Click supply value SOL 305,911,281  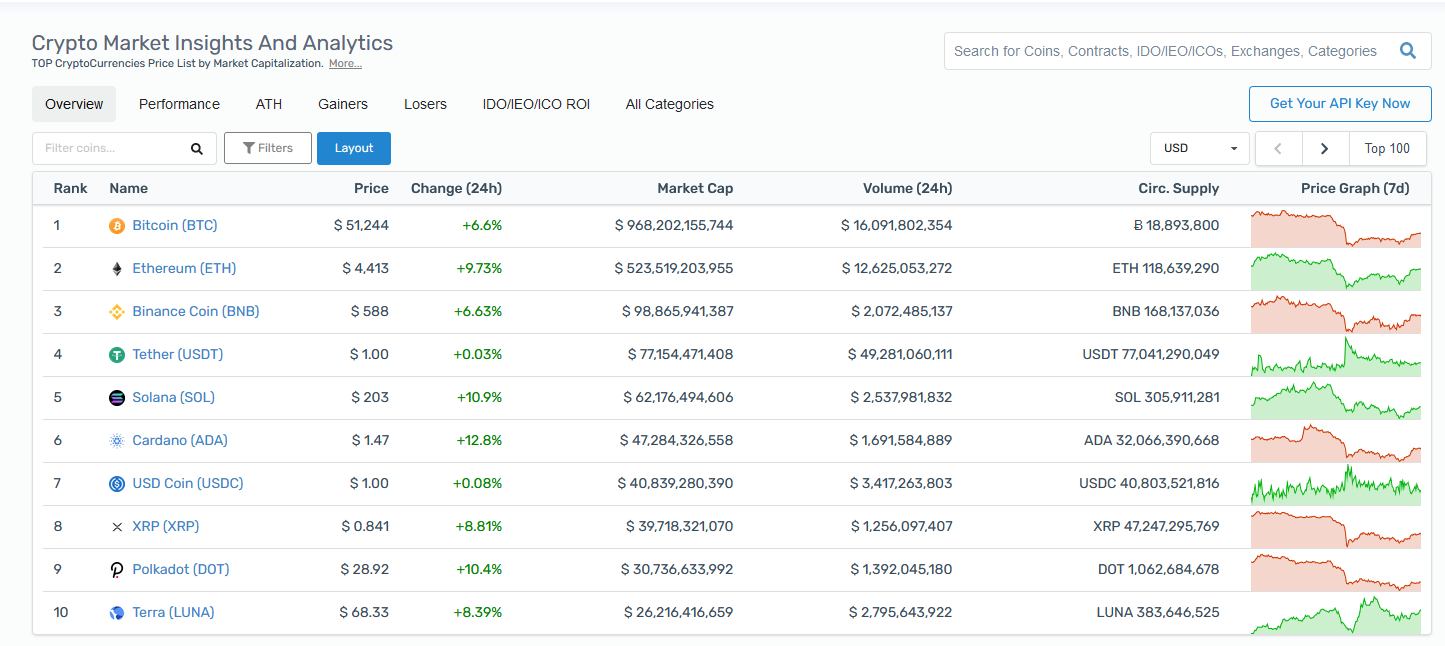[x=1167, y=398]
